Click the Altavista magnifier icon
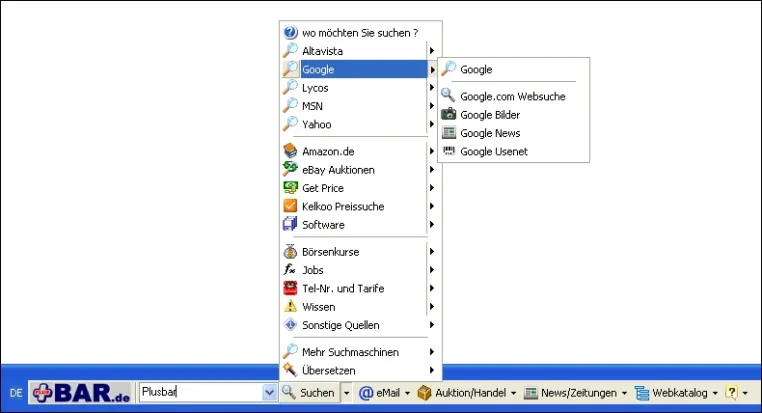The height and width of the screenshot is (413, 762). click(290, 50)
